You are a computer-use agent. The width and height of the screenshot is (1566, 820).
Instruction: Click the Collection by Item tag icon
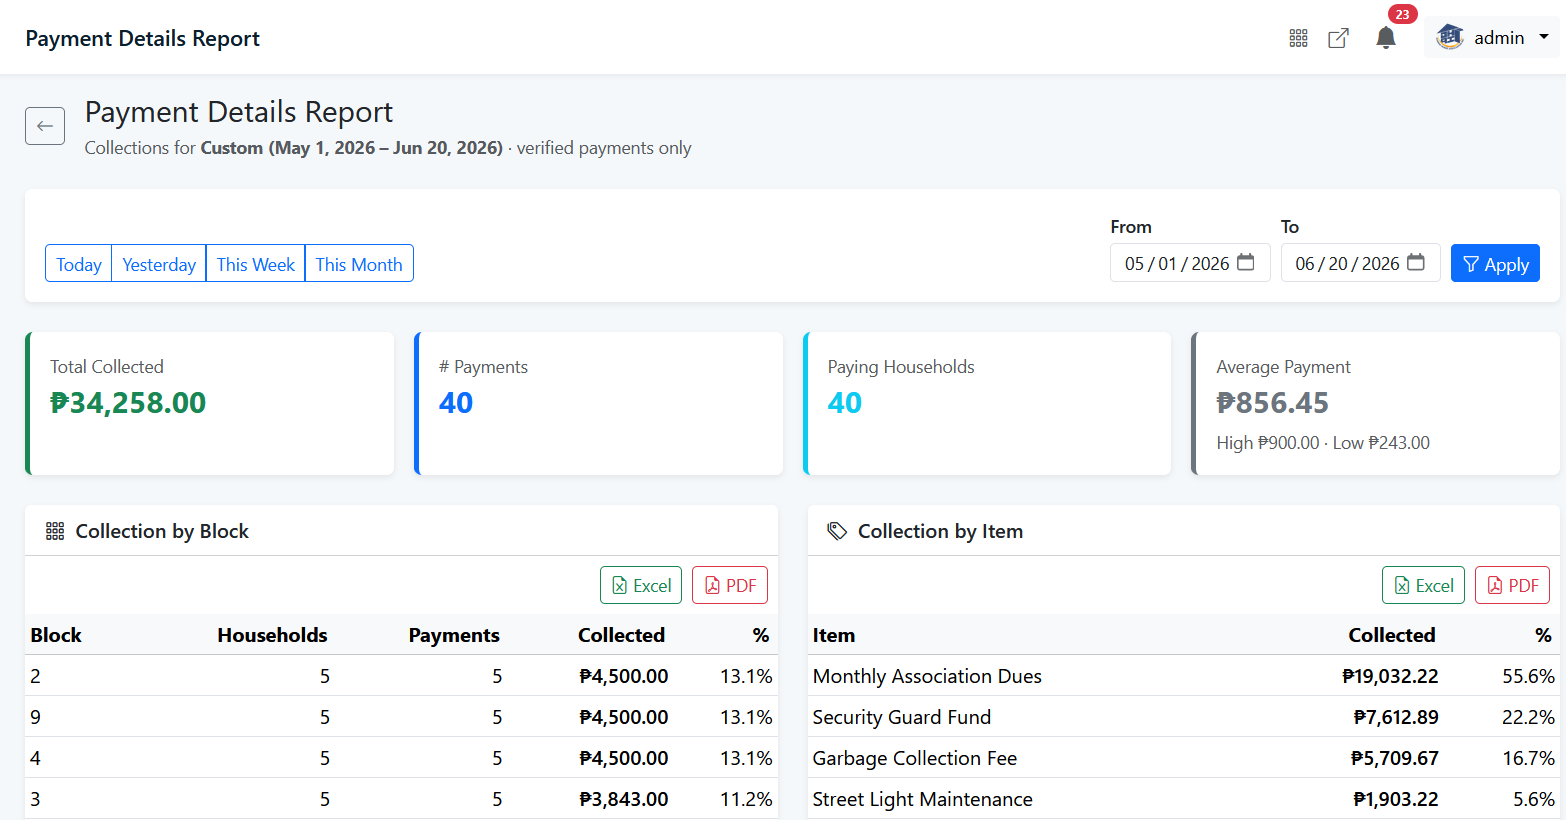pyautogui.click(x=837, y=531)
